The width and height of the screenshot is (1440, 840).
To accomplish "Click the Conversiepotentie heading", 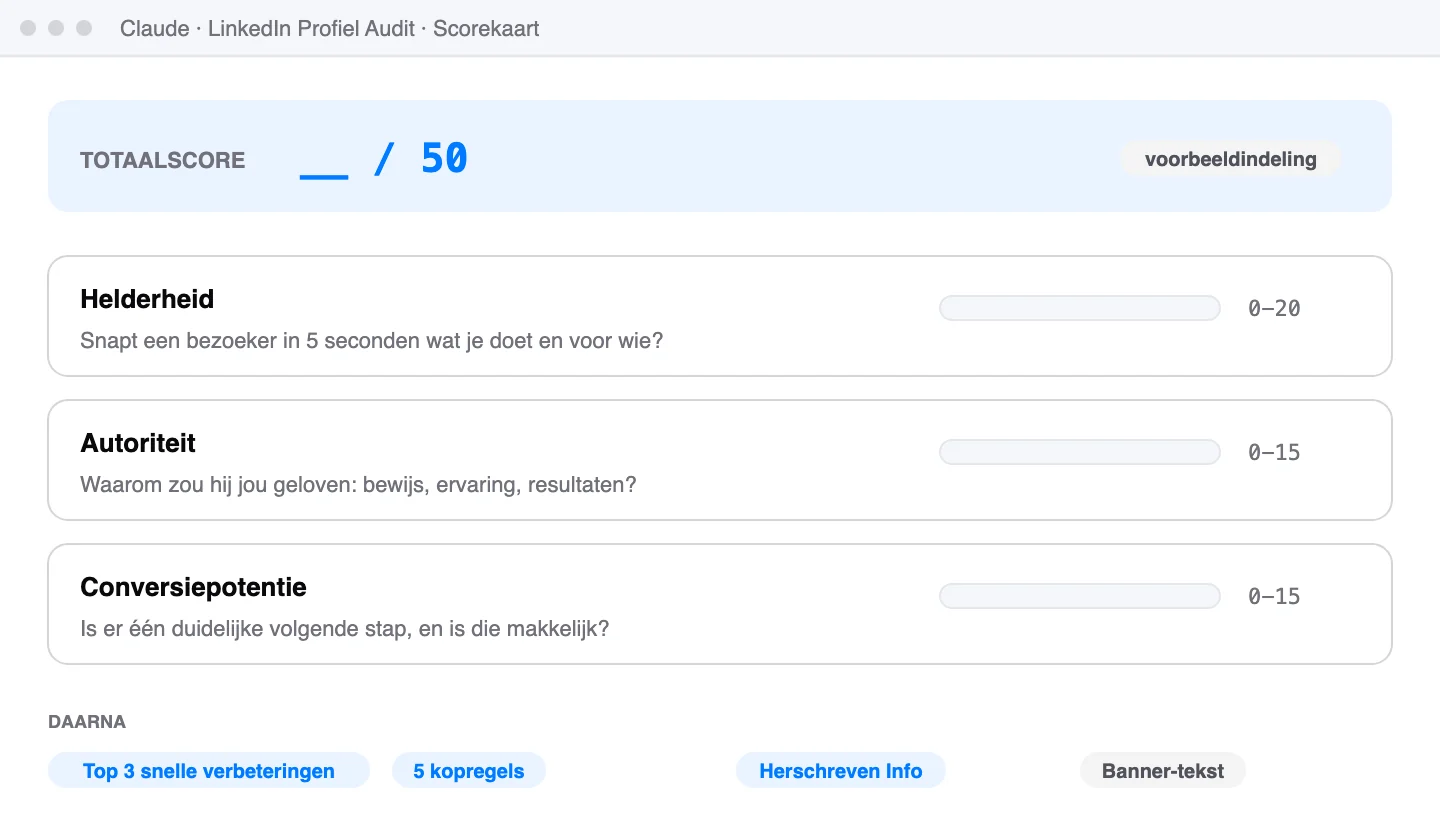I will click(x=193, y=587).
